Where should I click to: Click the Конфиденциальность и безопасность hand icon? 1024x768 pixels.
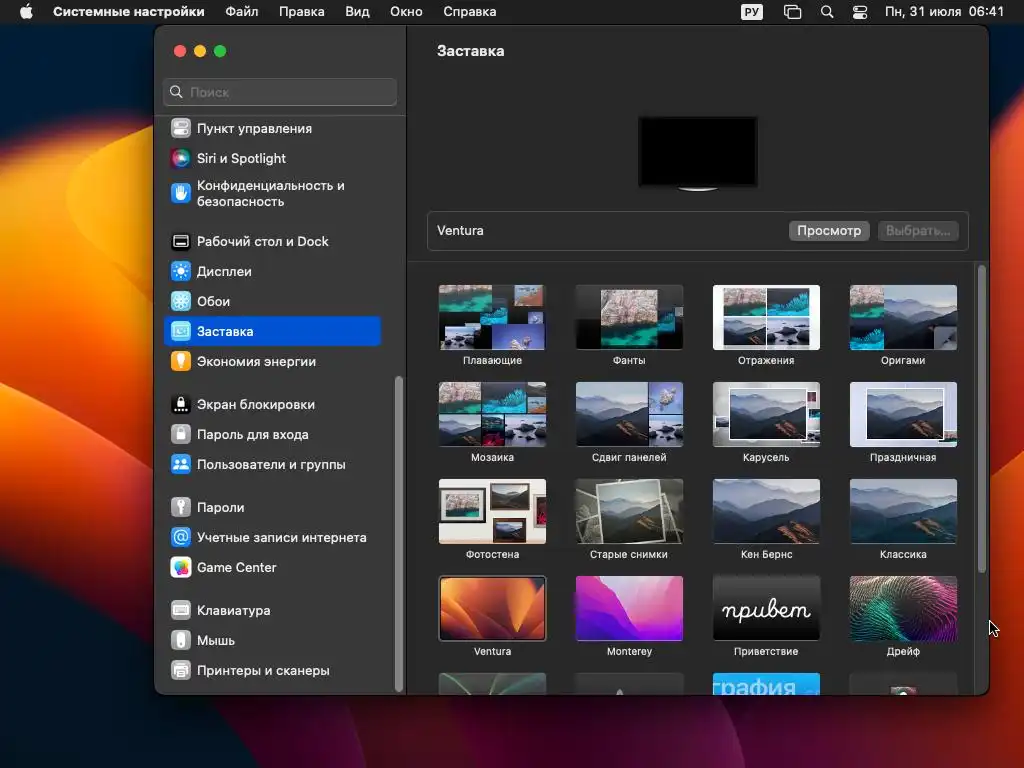[181, 193]
